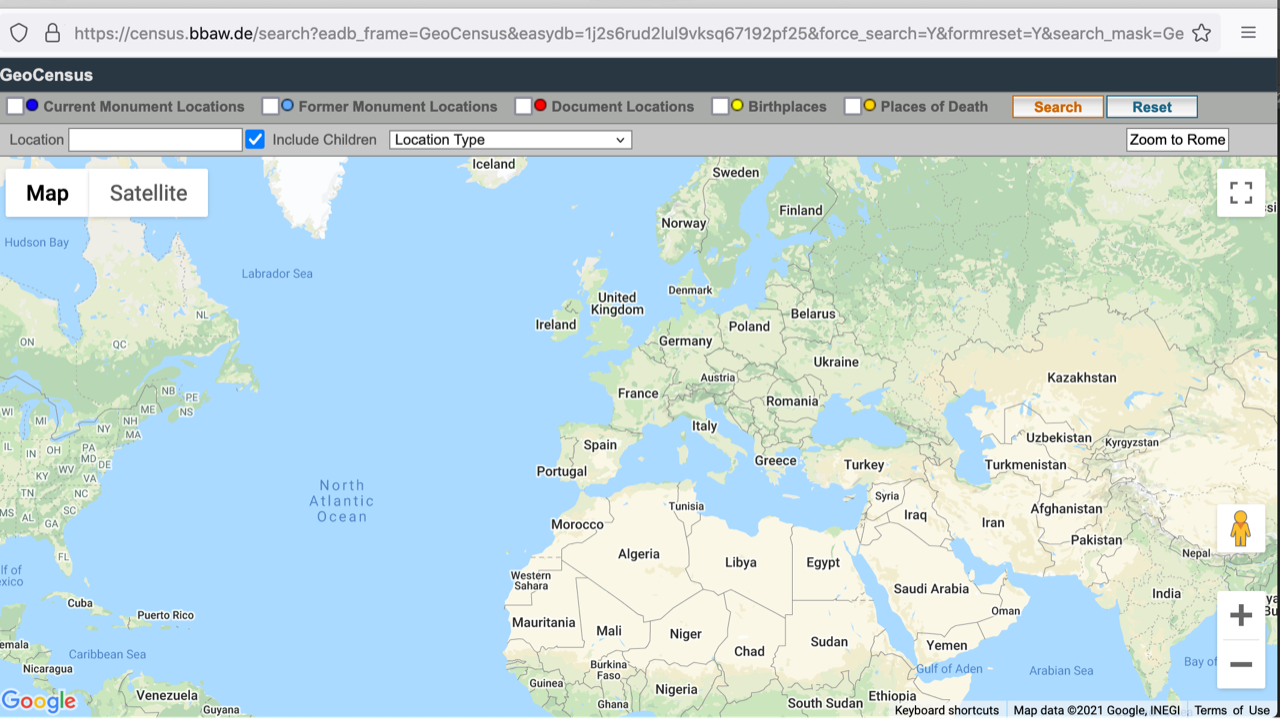Click the Zoom to Rome button
Image resolution: width=1280 pixels, height=720 pixels.
click(x=1177, y=140)
